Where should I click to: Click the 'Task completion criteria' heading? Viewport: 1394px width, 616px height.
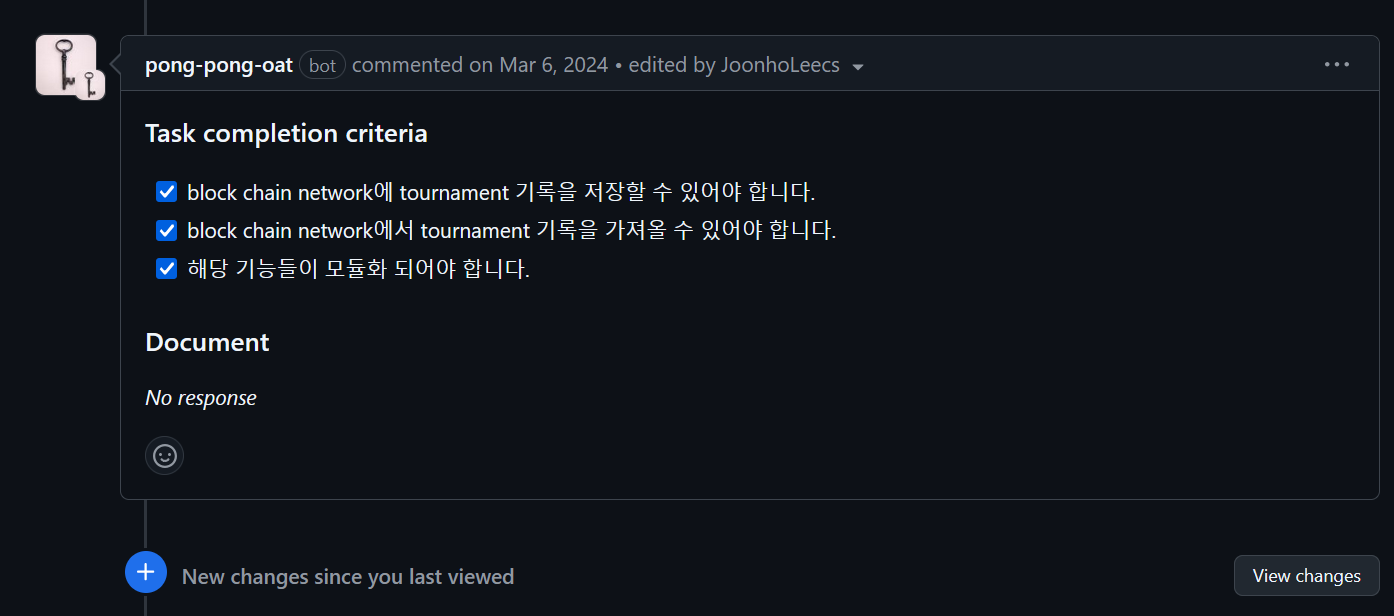[x=286, y=134]
